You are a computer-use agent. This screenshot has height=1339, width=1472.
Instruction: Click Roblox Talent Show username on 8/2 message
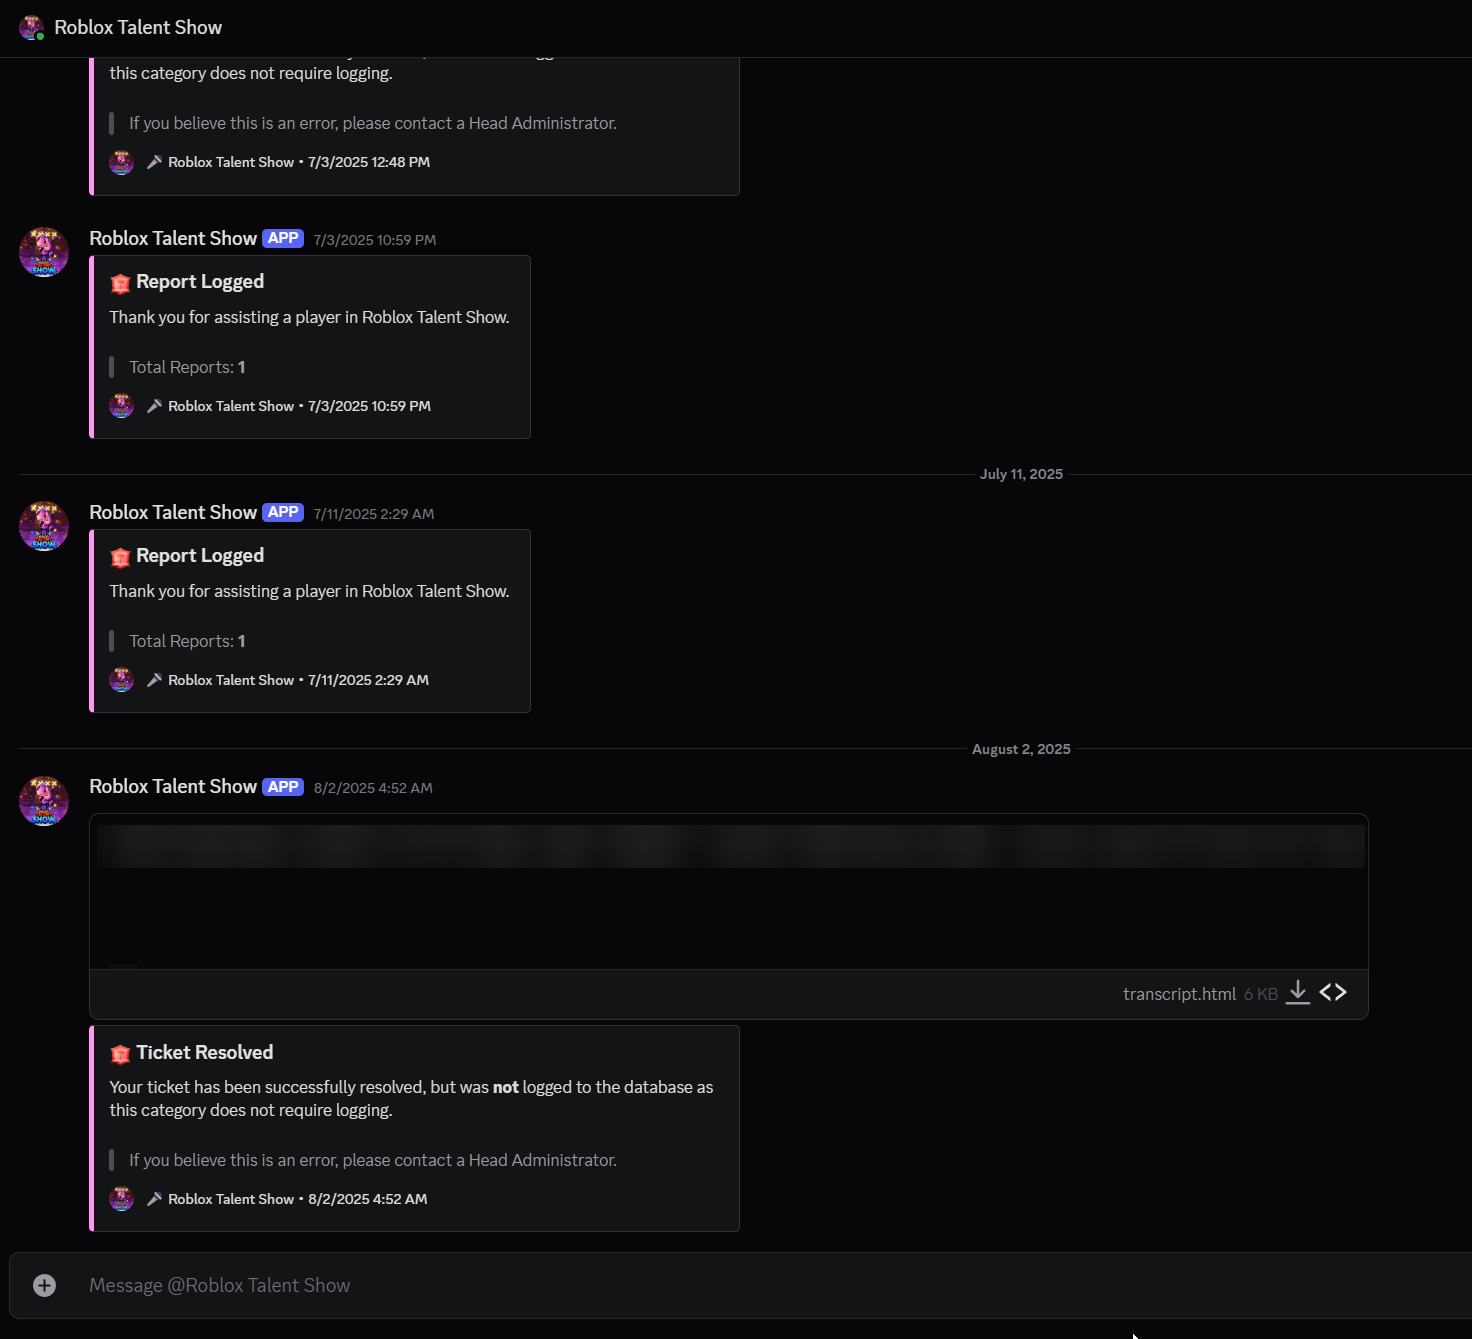pos(173,786)
